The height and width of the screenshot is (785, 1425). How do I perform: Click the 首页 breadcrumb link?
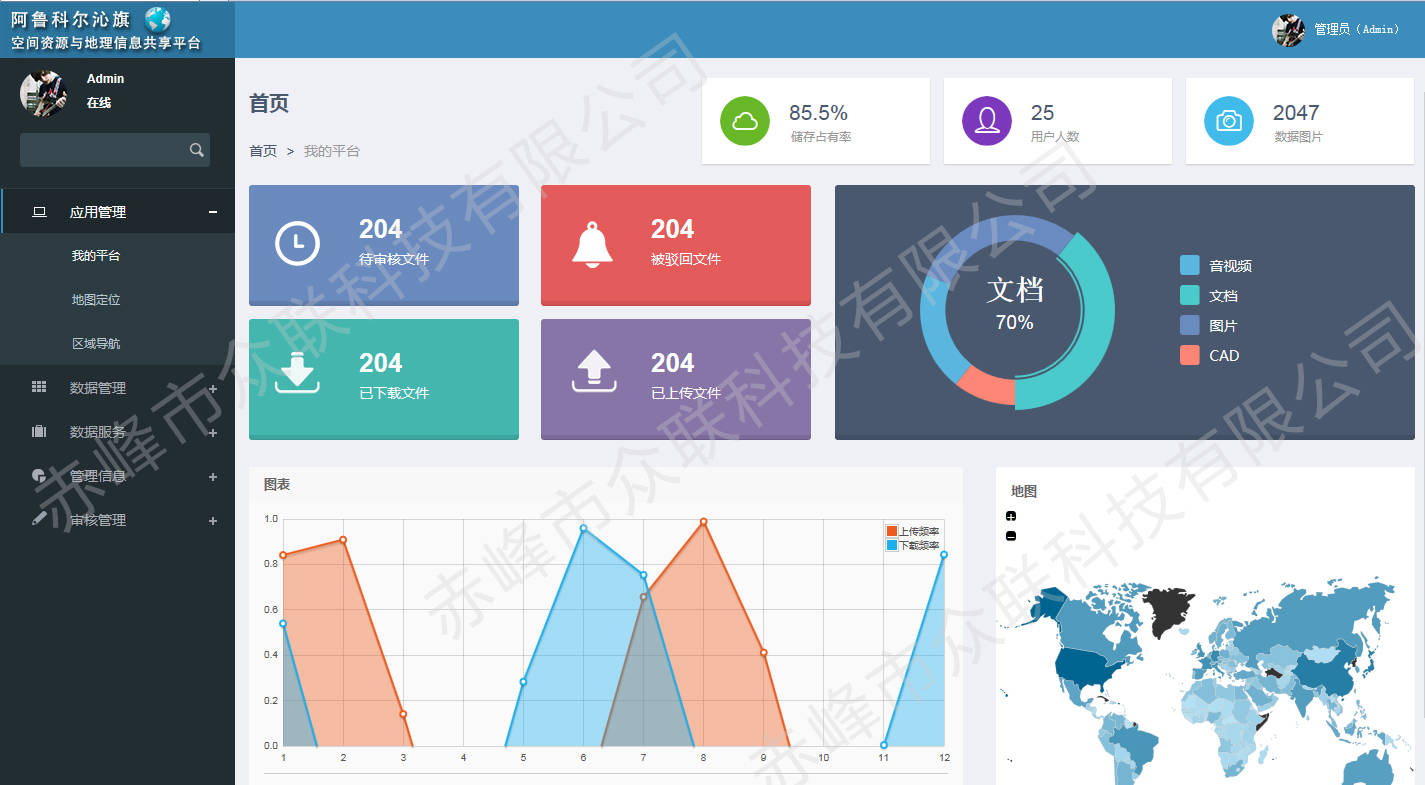[263, 151]
